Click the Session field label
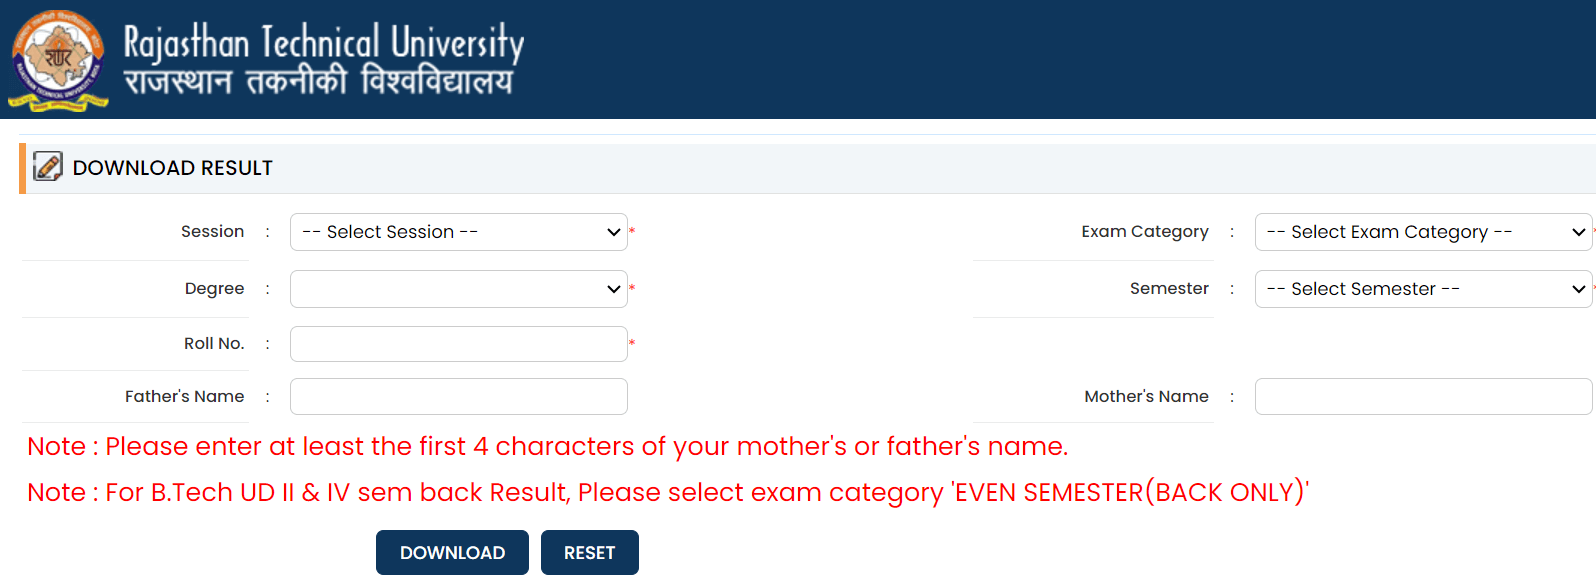The image size is (1596, 588). point(212,232)
